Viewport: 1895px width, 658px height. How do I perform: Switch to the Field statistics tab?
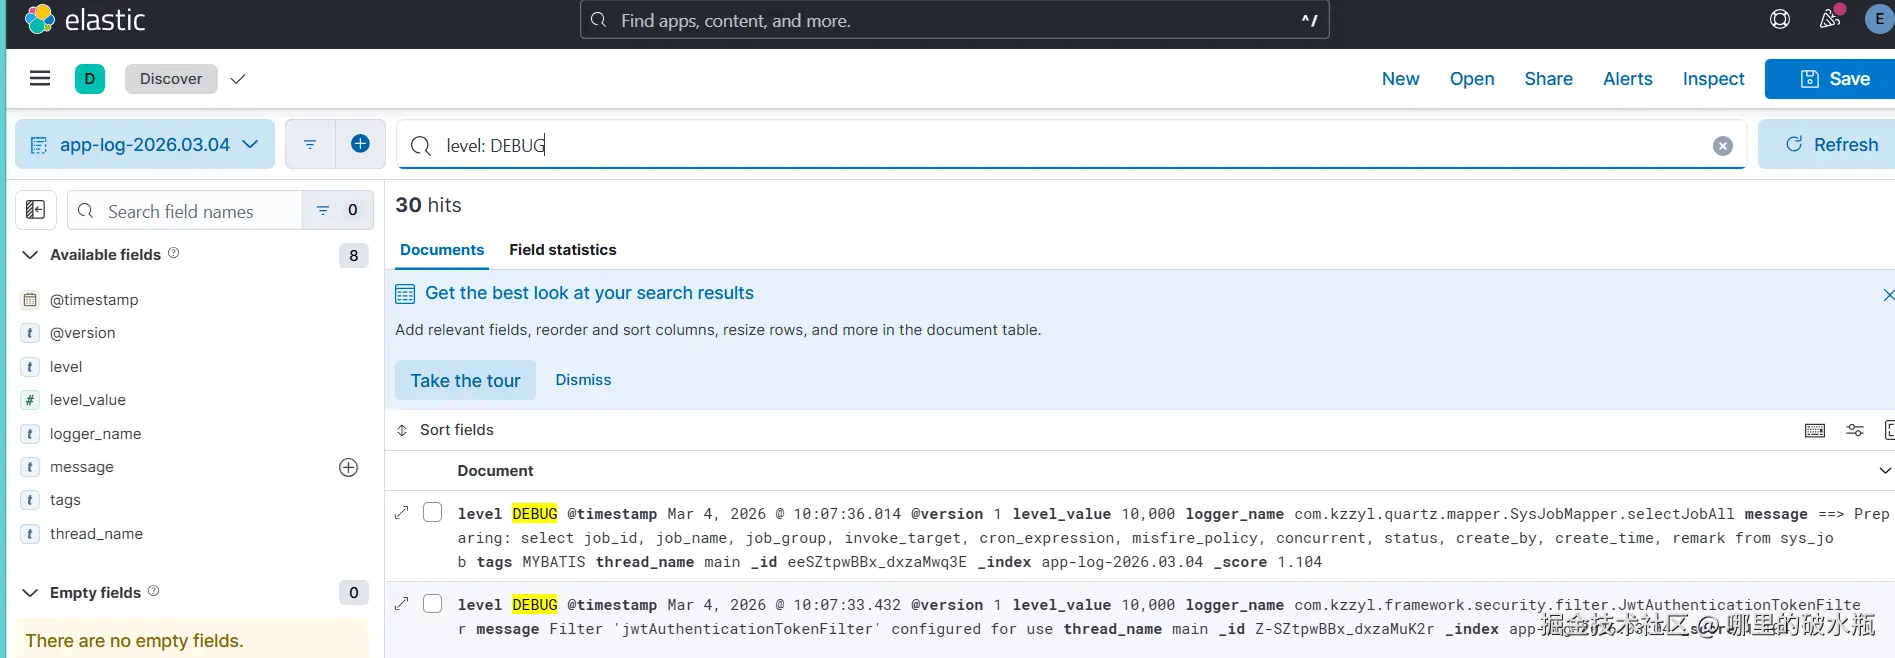[562, 250]
